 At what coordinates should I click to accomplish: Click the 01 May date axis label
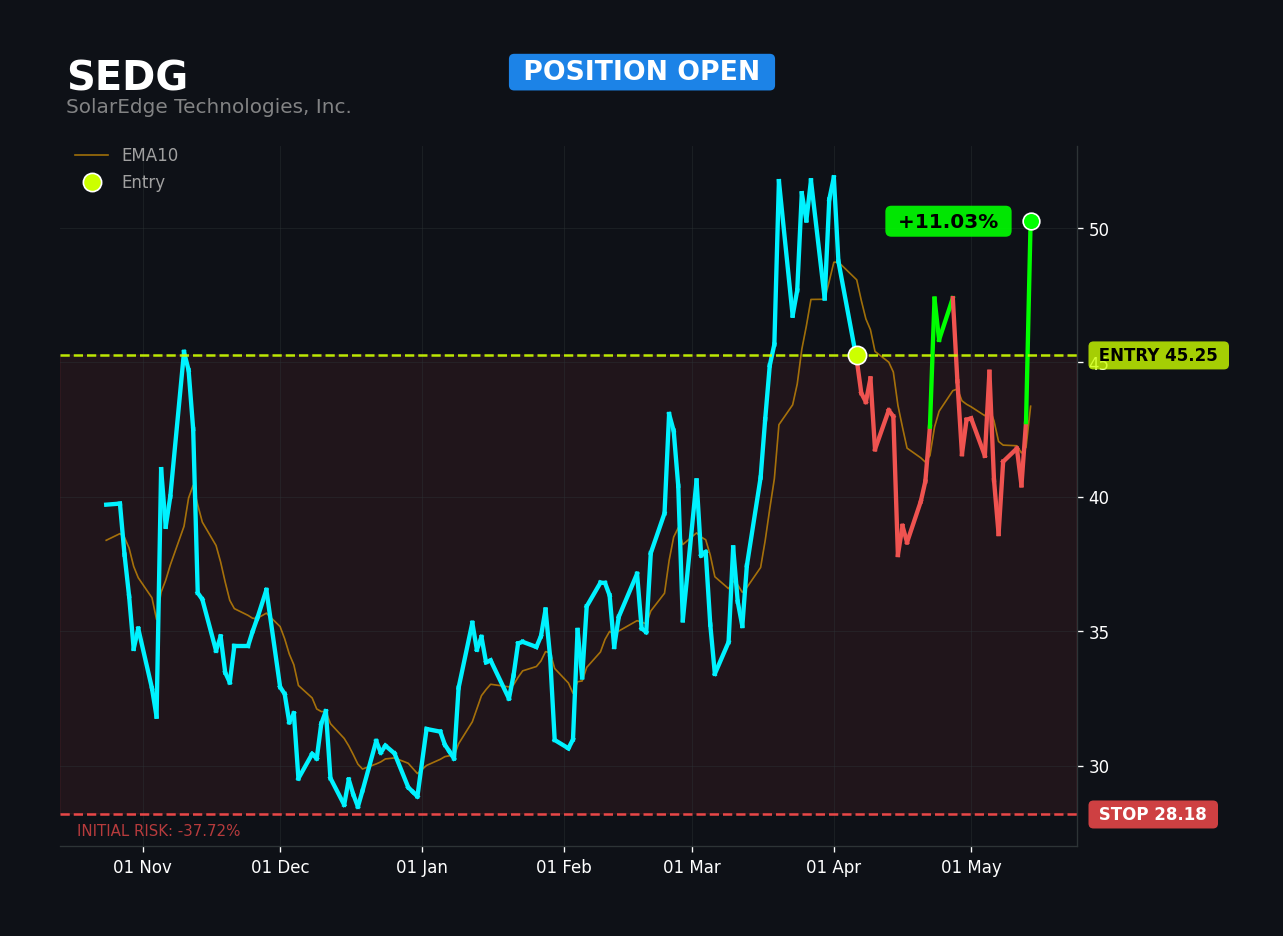click(971, 868)
